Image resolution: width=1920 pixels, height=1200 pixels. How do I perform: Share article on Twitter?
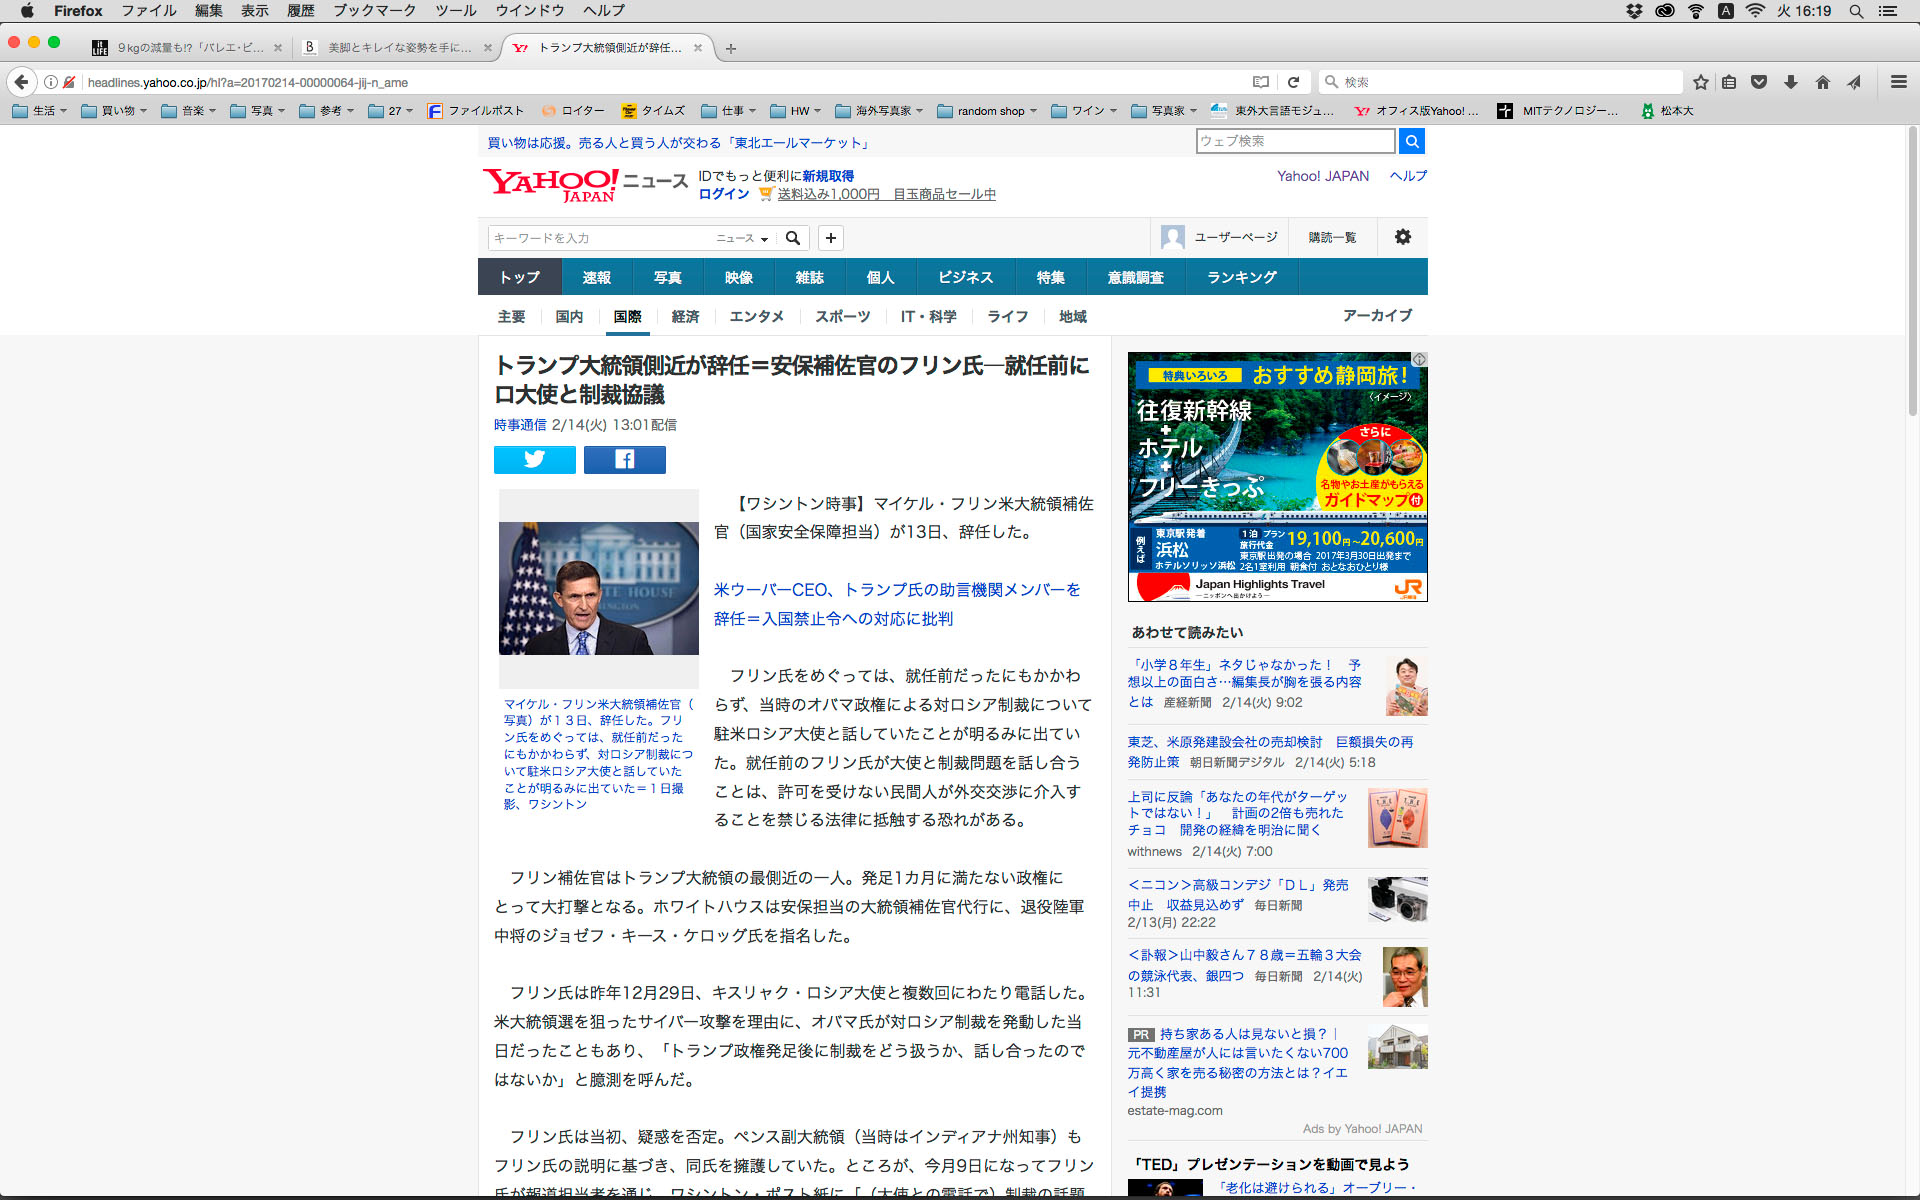pyautogui.click(x=534, y=459)
